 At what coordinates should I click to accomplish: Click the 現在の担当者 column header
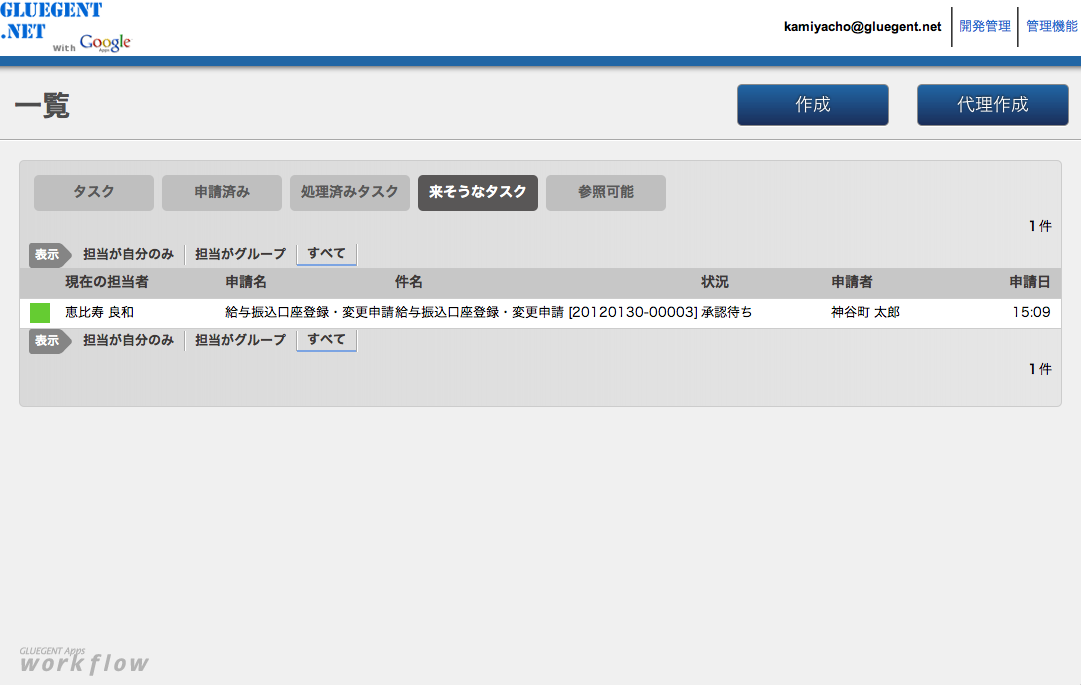[x=107, y=282]
